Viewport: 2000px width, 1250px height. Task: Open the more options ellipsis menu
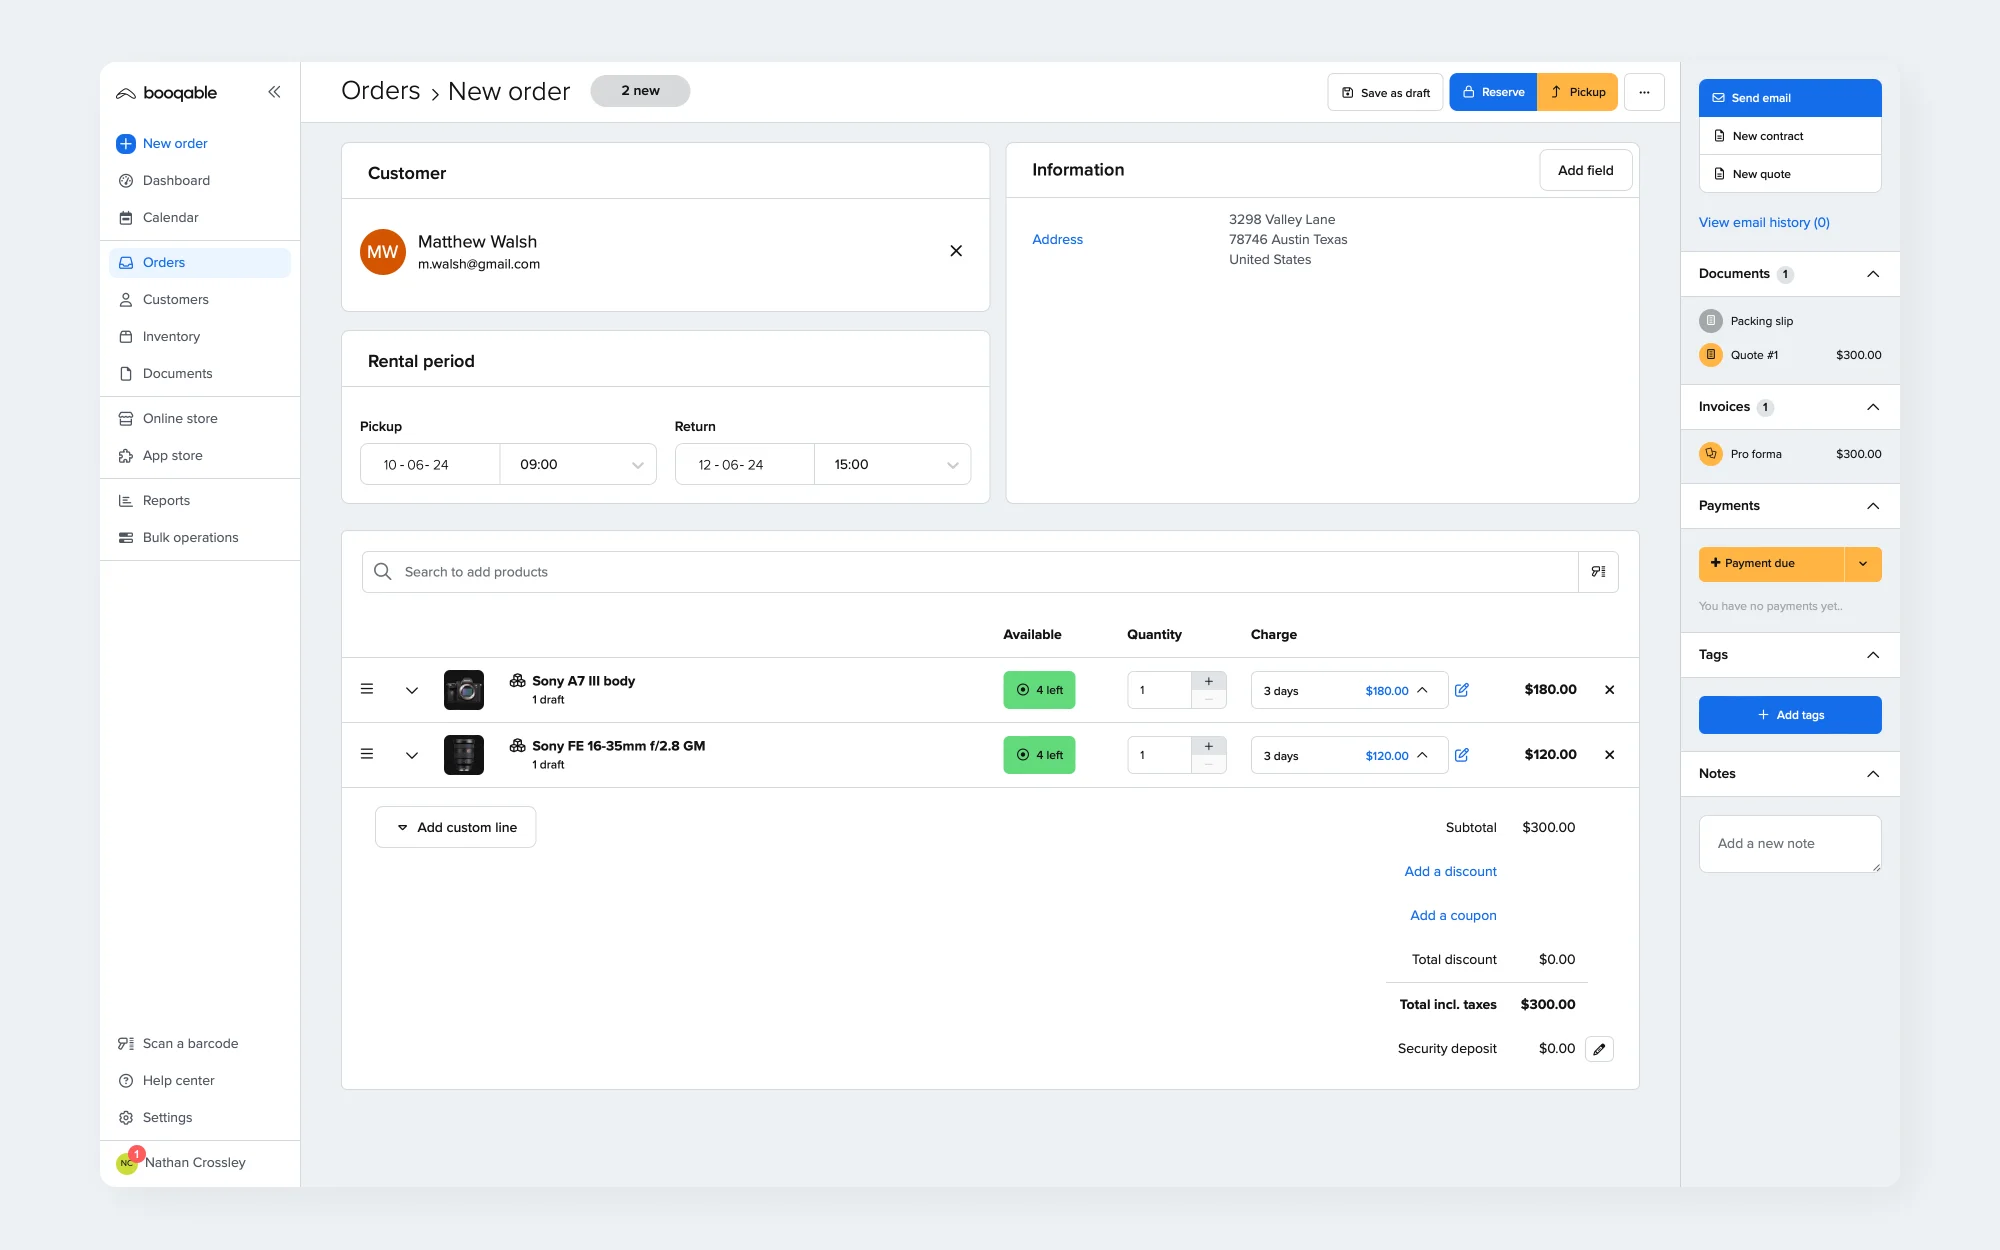(1644, 92)
